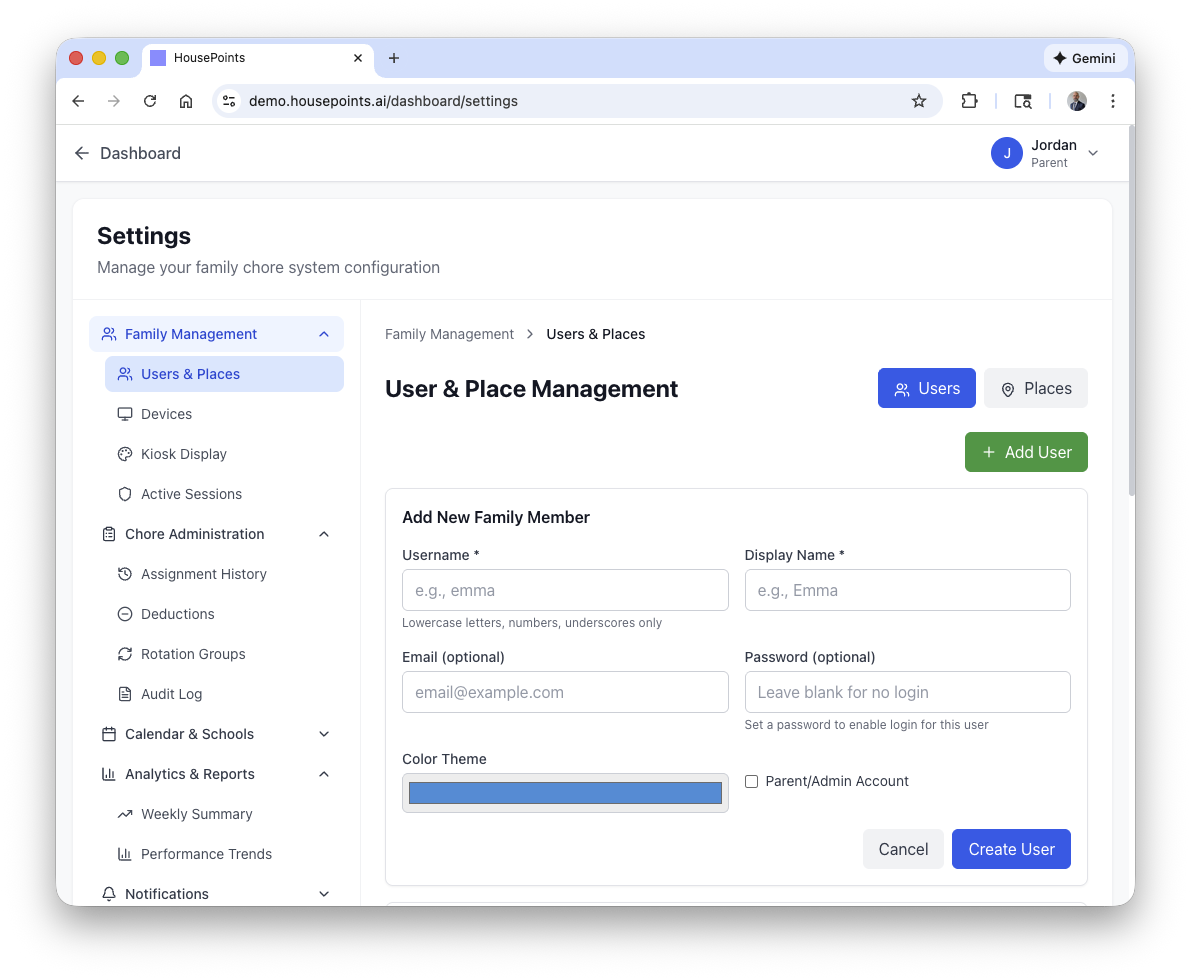The image size is (1191, 980).
Task: Focus the Display Name input field
Action: [x=908, y=590]
